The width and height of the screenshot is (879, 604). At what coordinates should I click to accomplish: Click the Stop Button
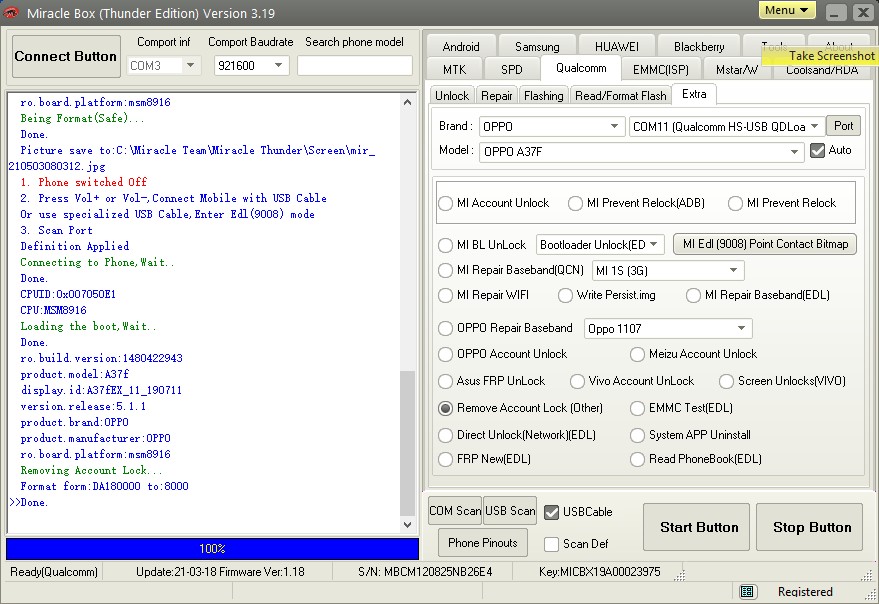click(x=810, y=527)
